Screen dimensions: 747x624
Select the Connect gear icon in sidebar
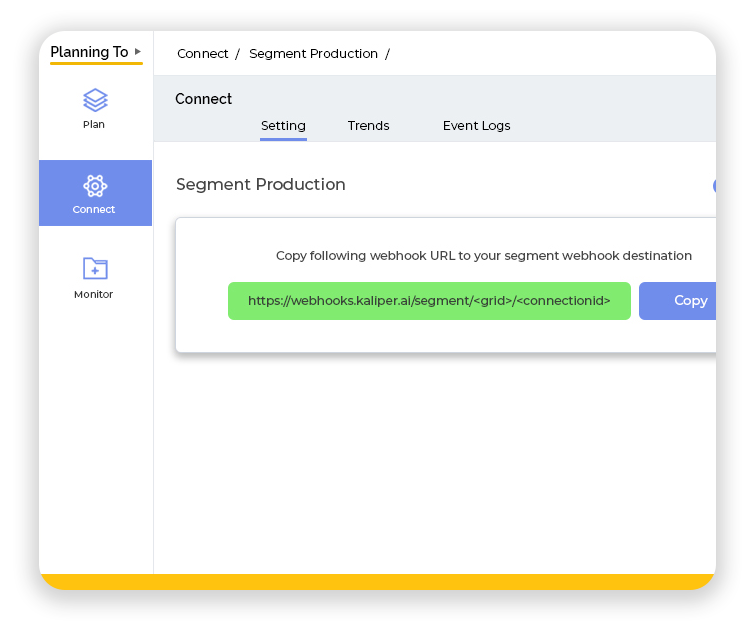(x=95, y=185)
